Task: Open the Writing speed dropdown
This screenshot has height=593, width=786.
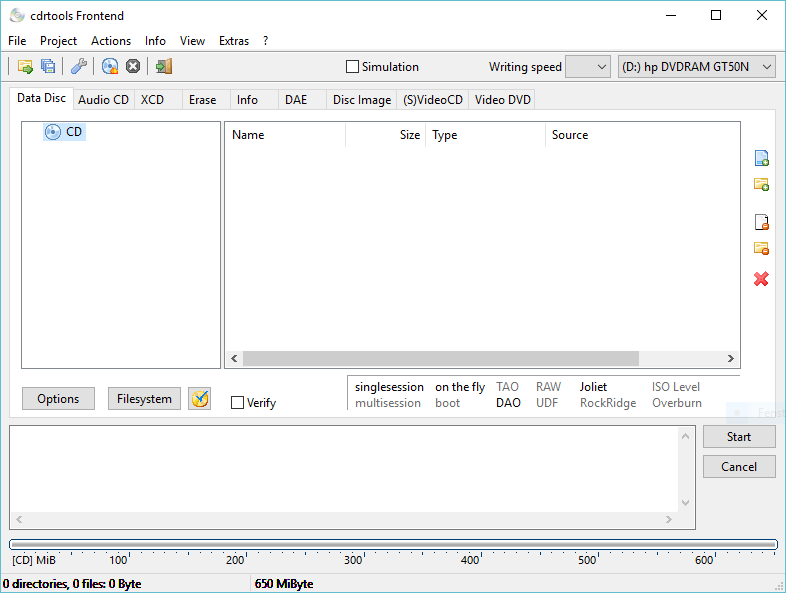Action: (x=587, y=67)
